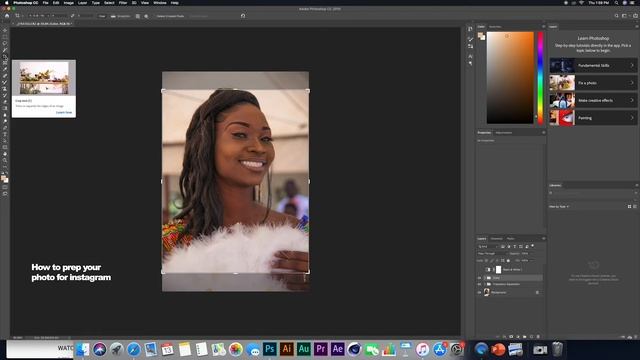This screenshot has height=360, width=640.
Task: Open the Make creative effects tutorial
Action: (593, 100)
